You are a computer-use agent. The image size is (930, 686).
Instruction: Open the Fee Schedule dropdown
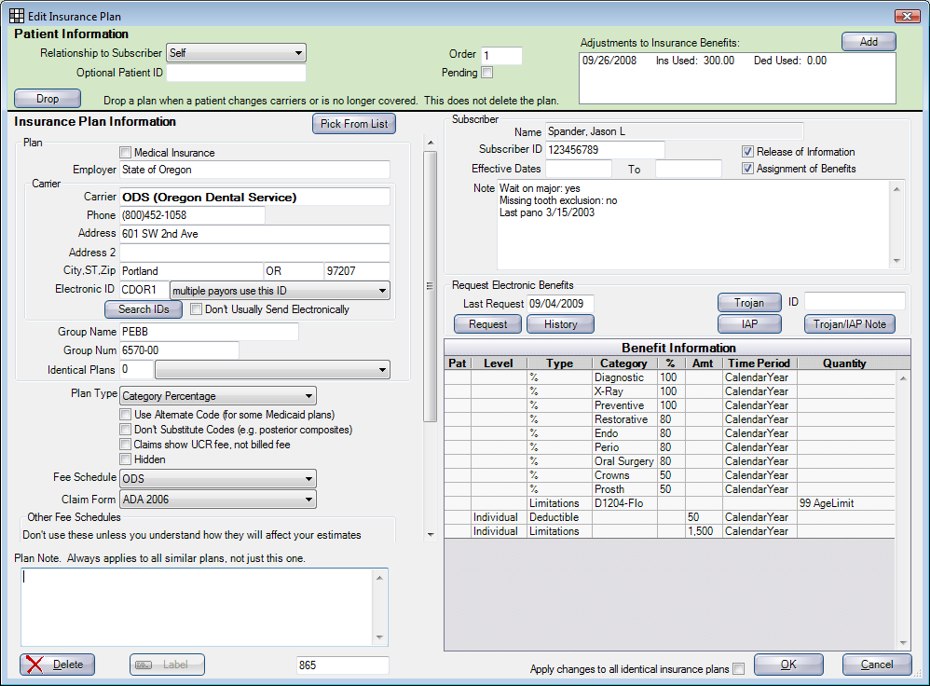click(x=217, y=479)
